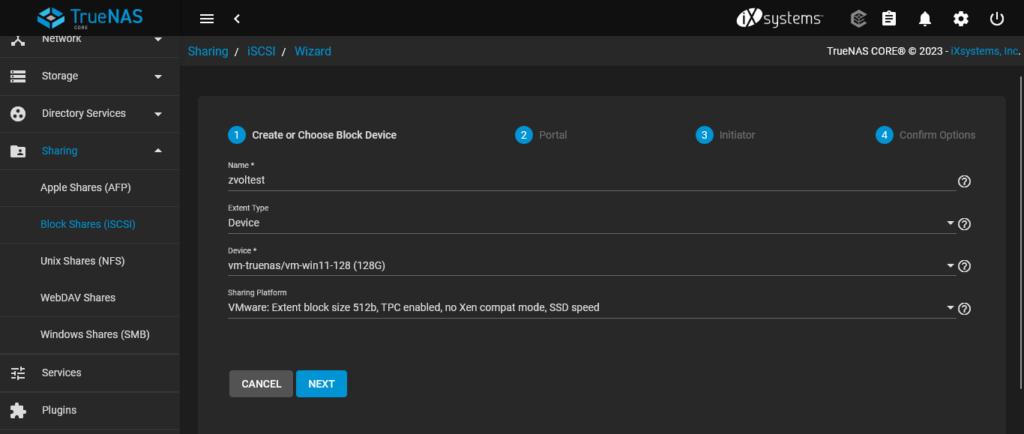The image size is (1024, 434).
Task: Open the Sharing Platform dropdown
Action: pyautogui.click(x=590, y=308)
